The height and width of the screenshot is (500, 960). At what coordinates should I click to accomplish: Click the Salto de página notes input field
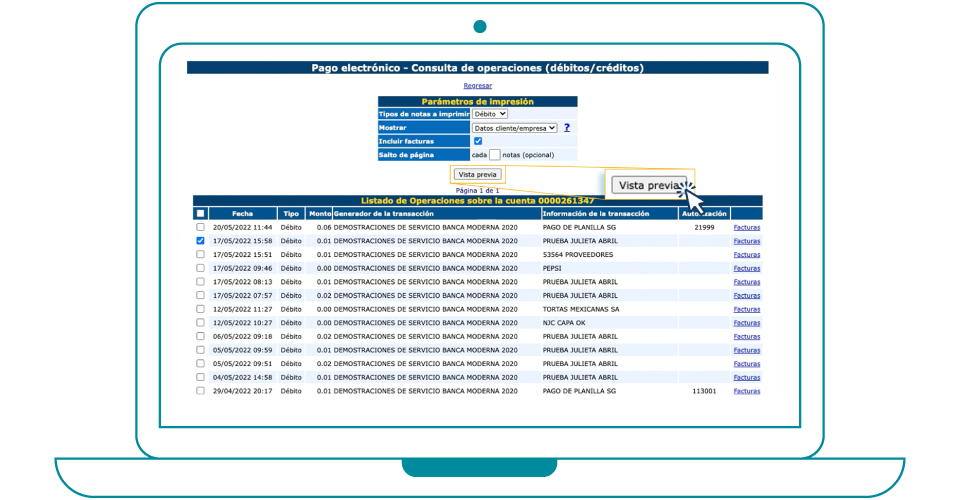pyautogui.click(x=494, y=155)
